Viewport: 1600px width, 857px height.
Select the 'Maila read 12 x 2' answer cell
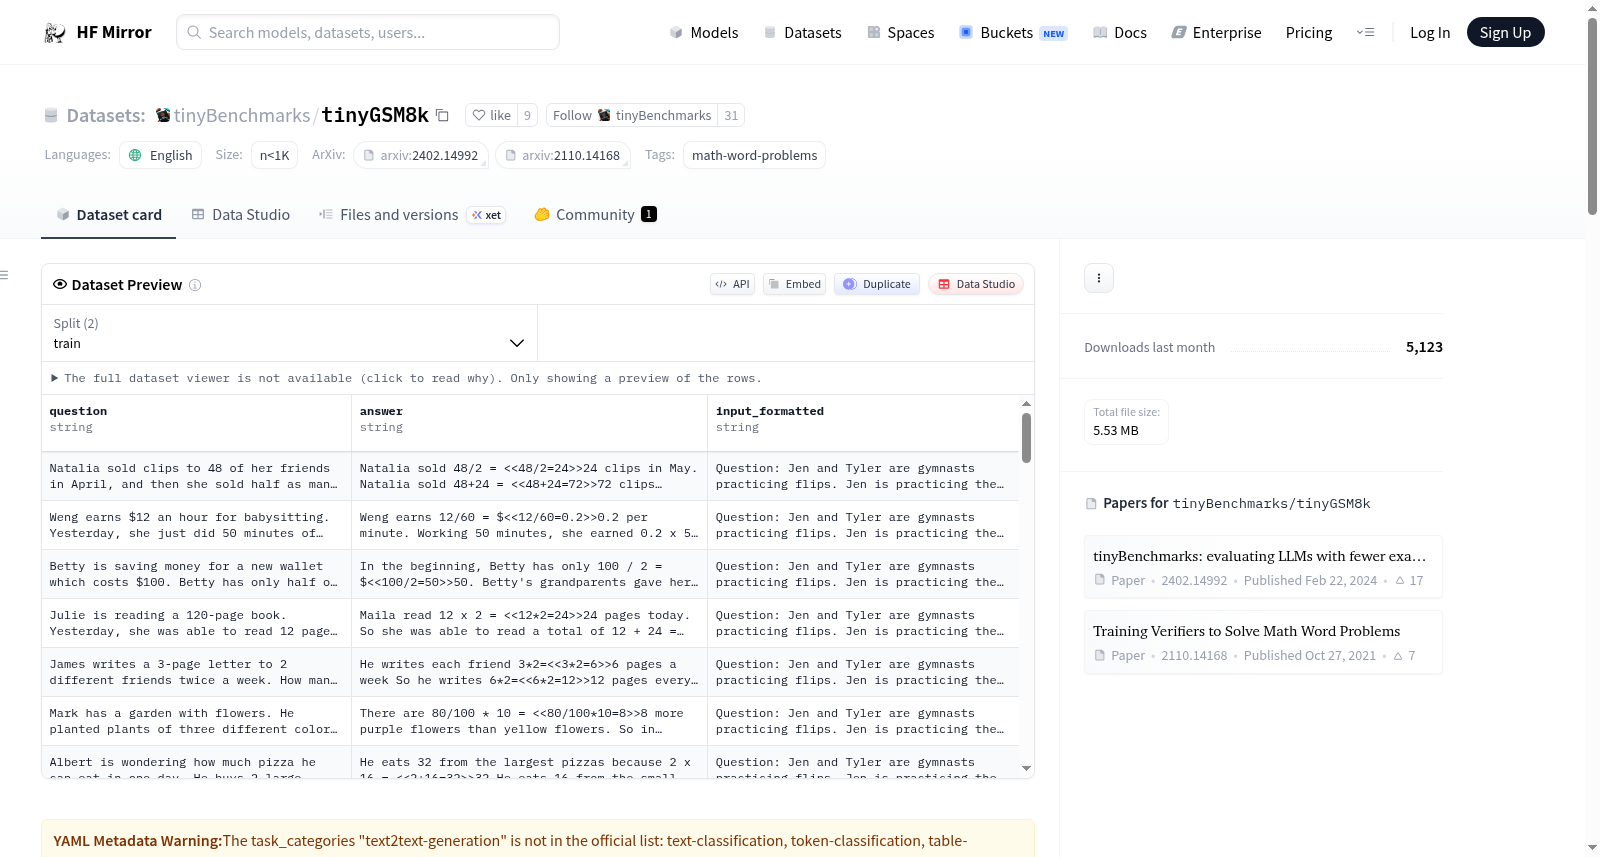click(530, 623)
